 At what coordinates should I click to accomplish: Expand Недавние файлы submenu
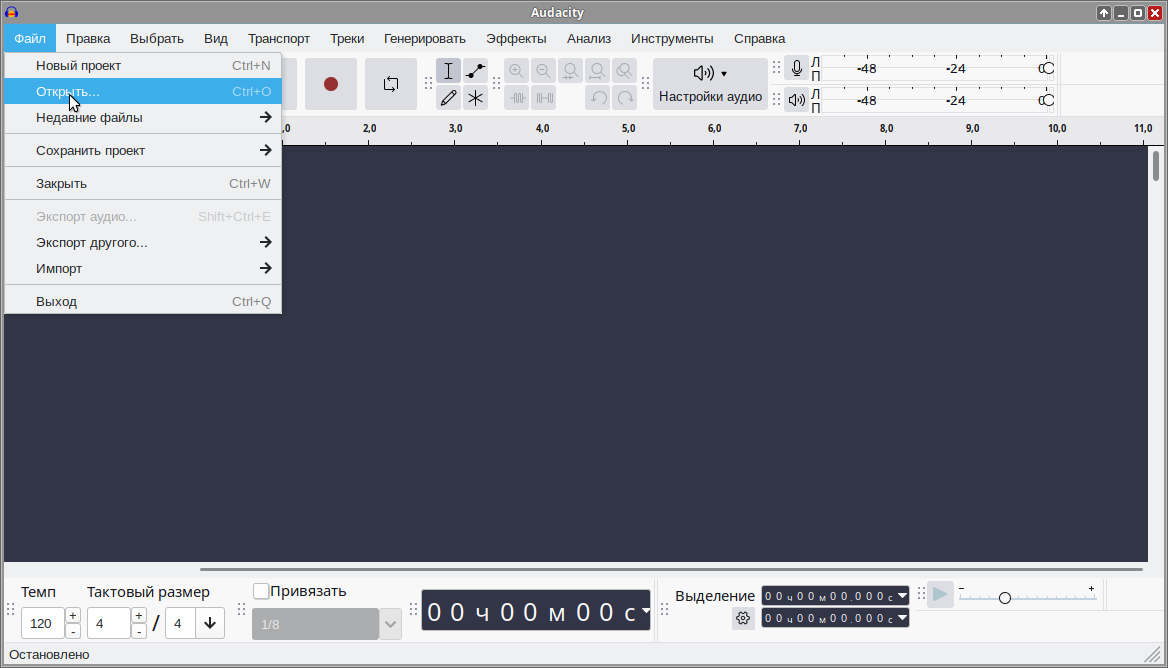tap(143, 118)
